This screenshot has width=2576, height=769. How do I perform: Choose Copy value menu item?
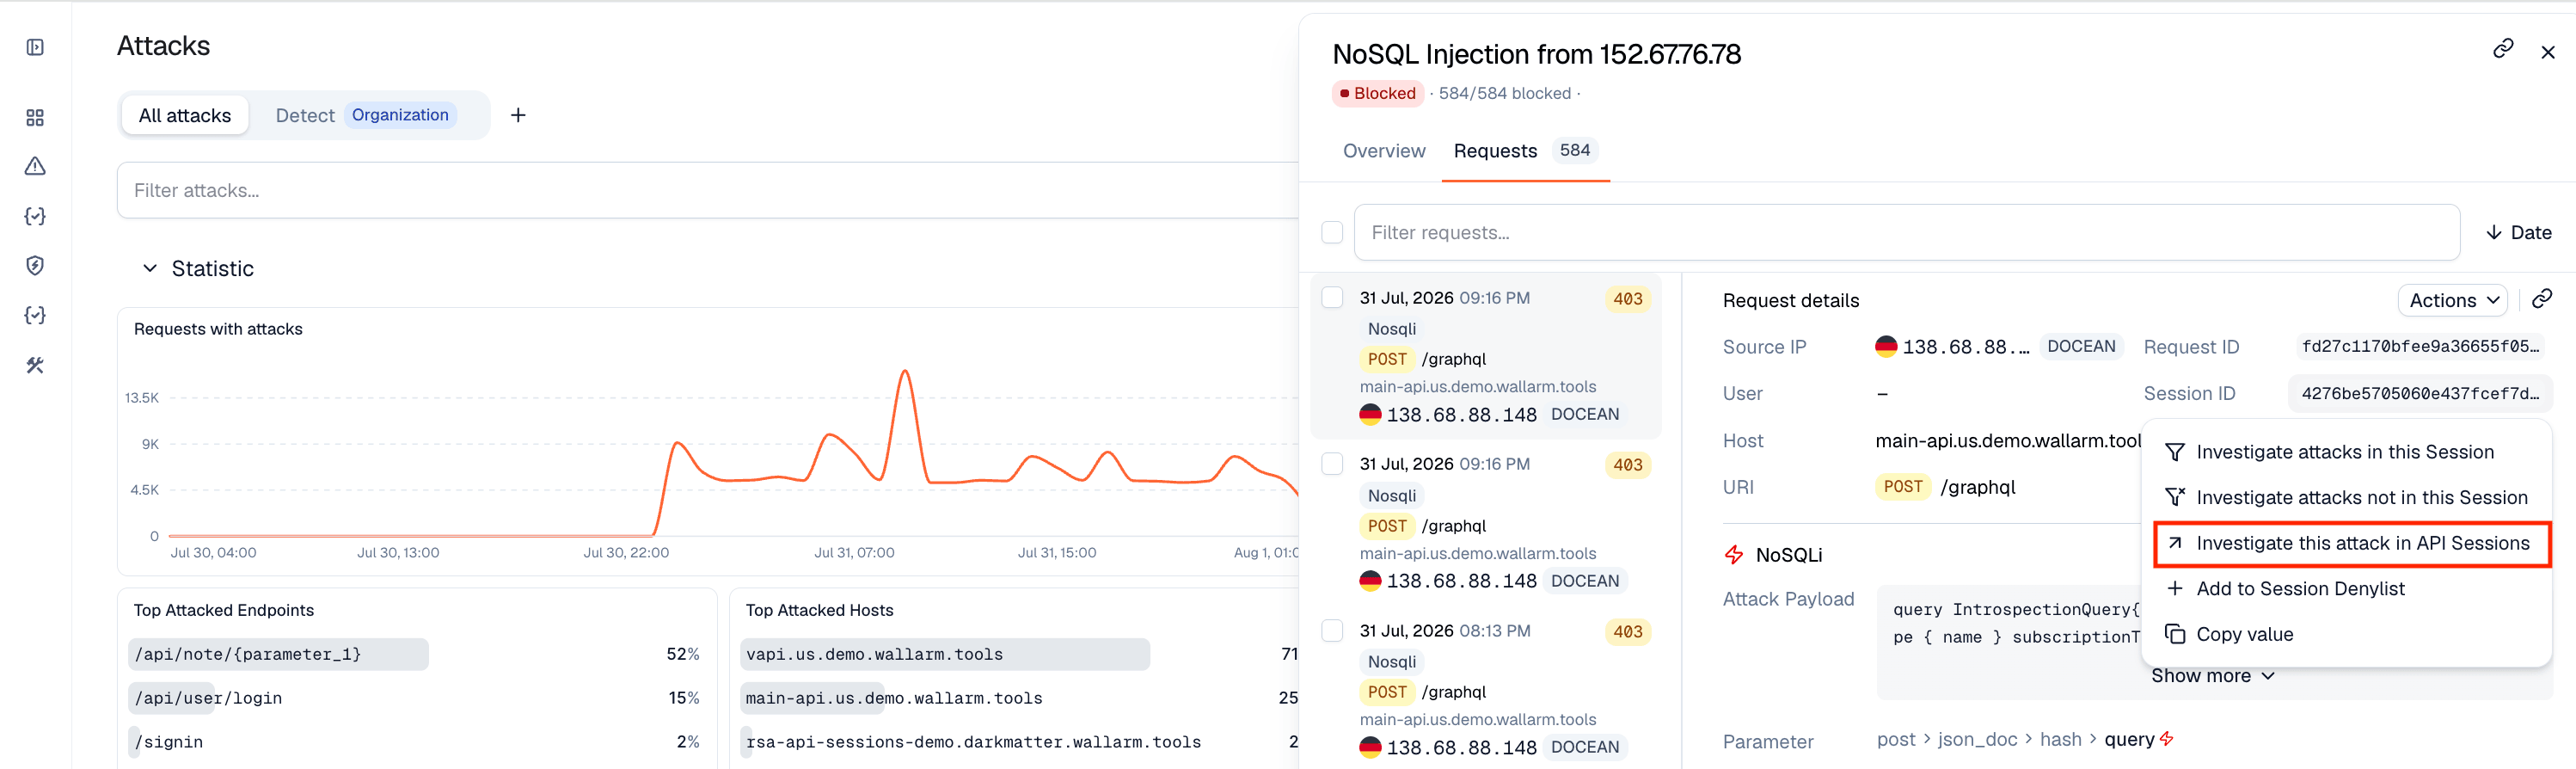(x=2345, y=634)
